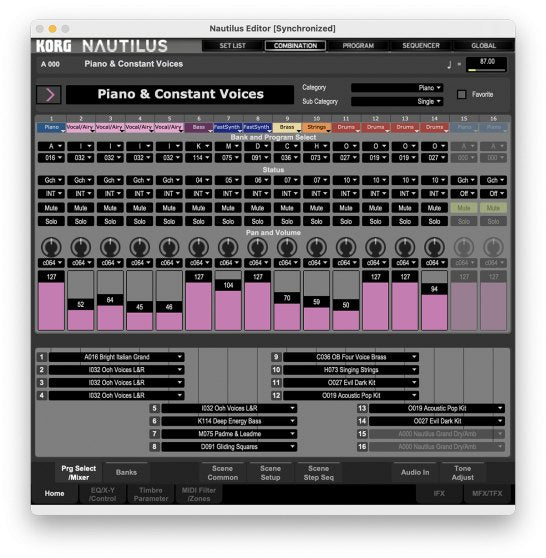Click the tempo field showing 87.00
The image size is (546, 558).
[487, 64]
